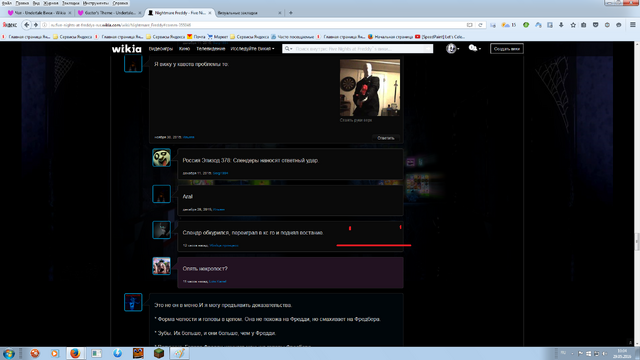The image size is (640, 360).
Task: Open the Minecraft icon in the taskbar
Action: click(159, 353)
